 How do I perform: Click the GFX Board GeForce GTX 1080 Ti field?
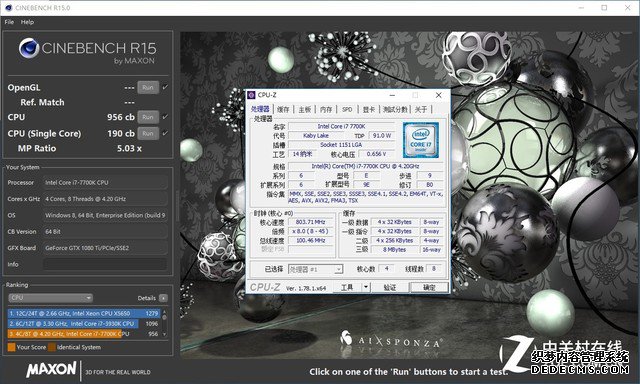(105, 248)
